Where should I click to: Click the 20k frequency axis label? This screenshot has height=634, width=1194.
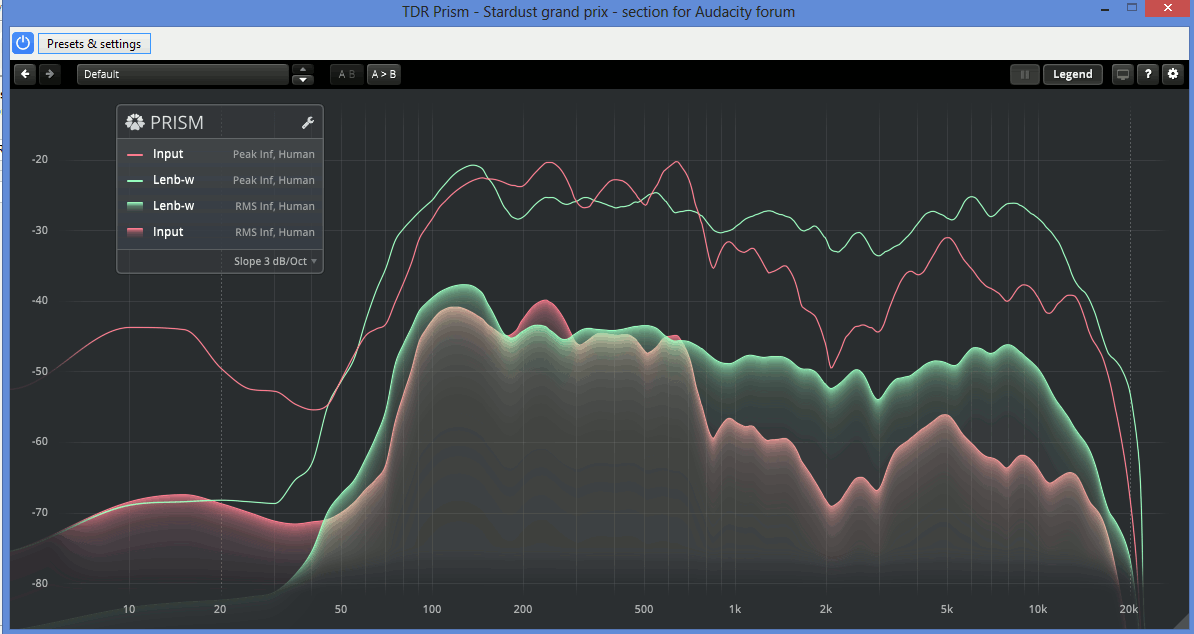point(1129,609)
